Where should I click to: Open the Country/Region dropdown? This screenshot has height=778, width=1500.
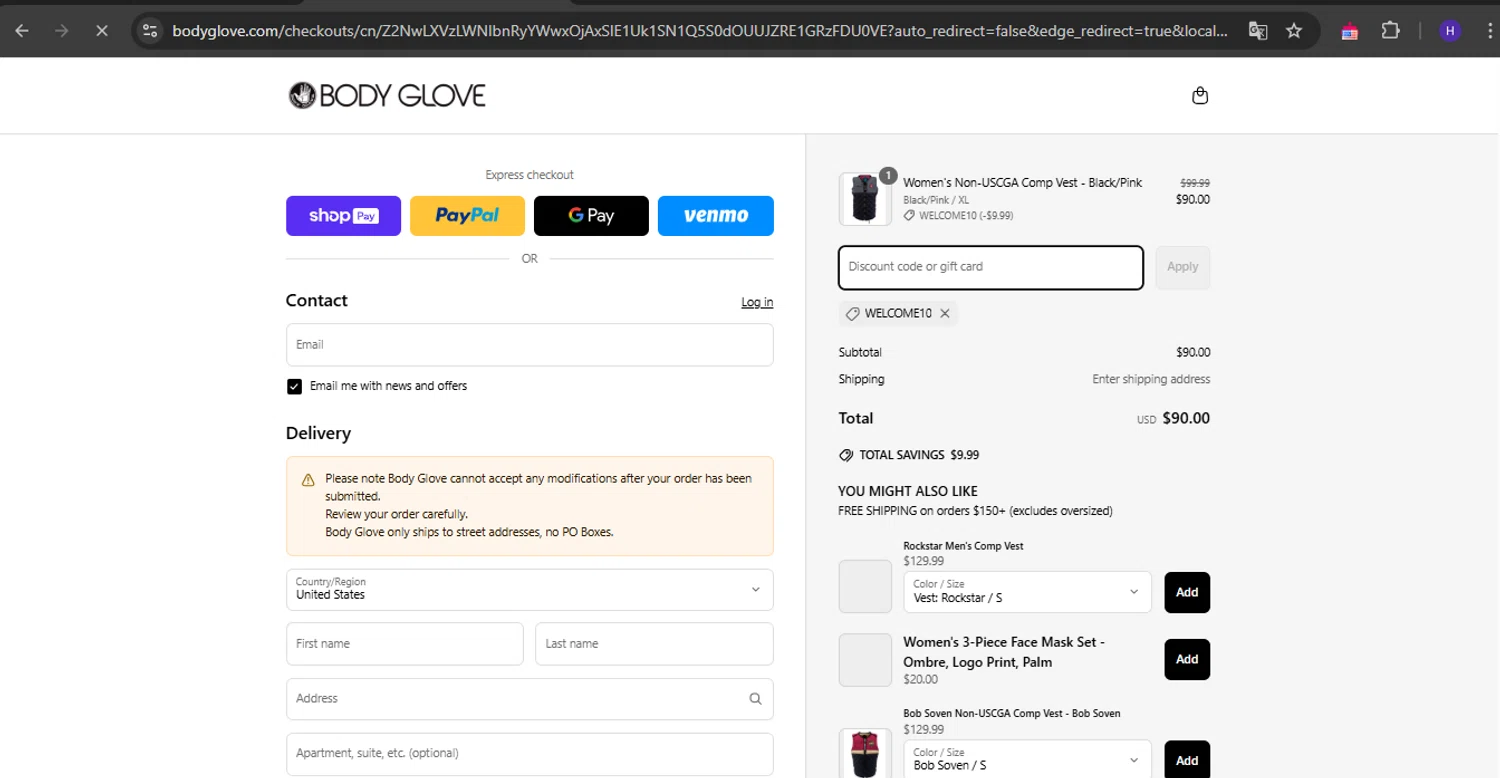(530, 590)
